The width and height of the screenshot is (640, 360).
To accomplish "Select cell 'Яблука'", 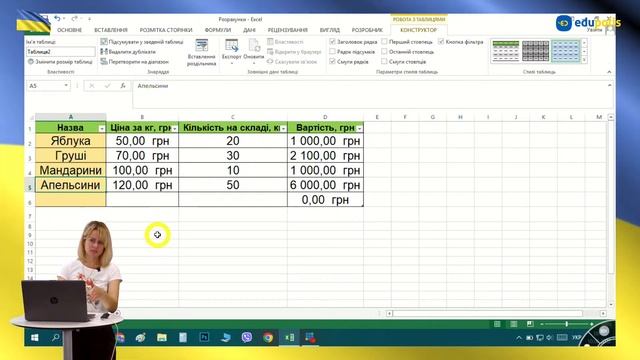I will click(71, 141).
